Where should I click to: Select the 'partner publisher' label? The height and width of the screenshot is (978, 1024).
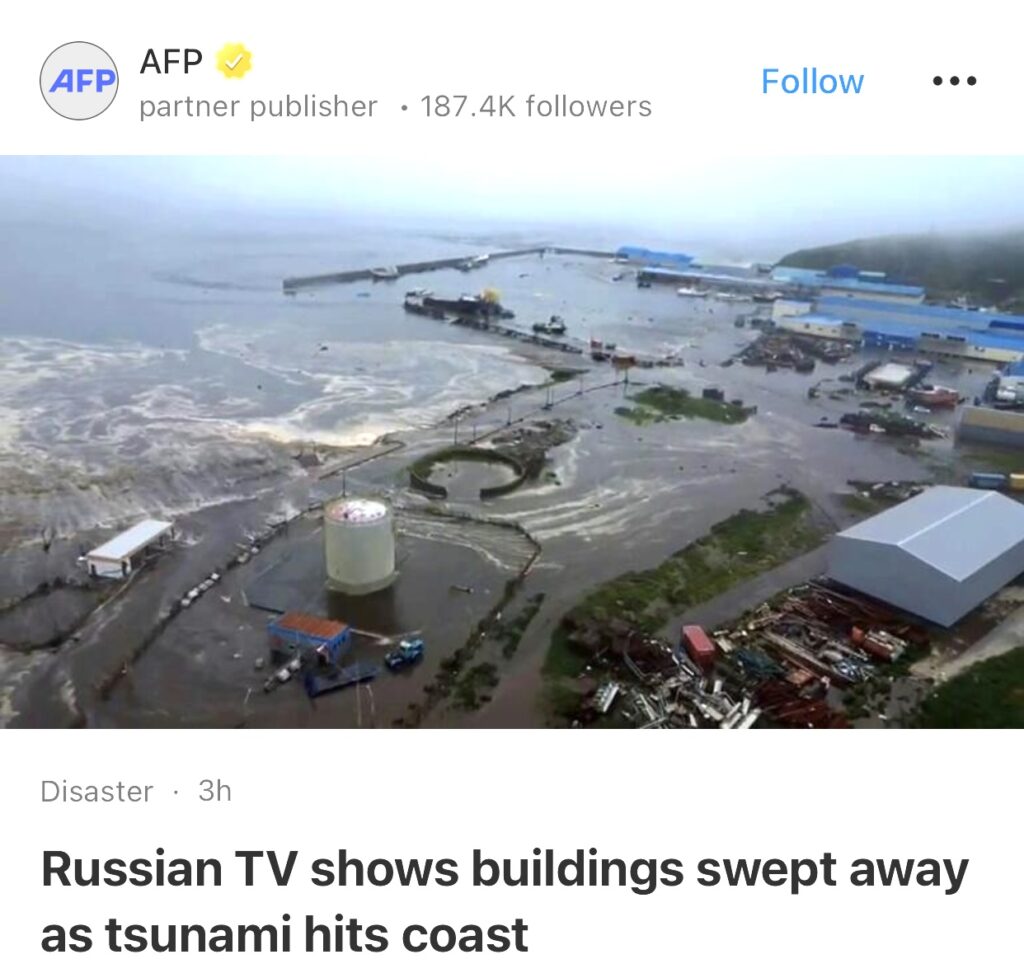(259, 106)
